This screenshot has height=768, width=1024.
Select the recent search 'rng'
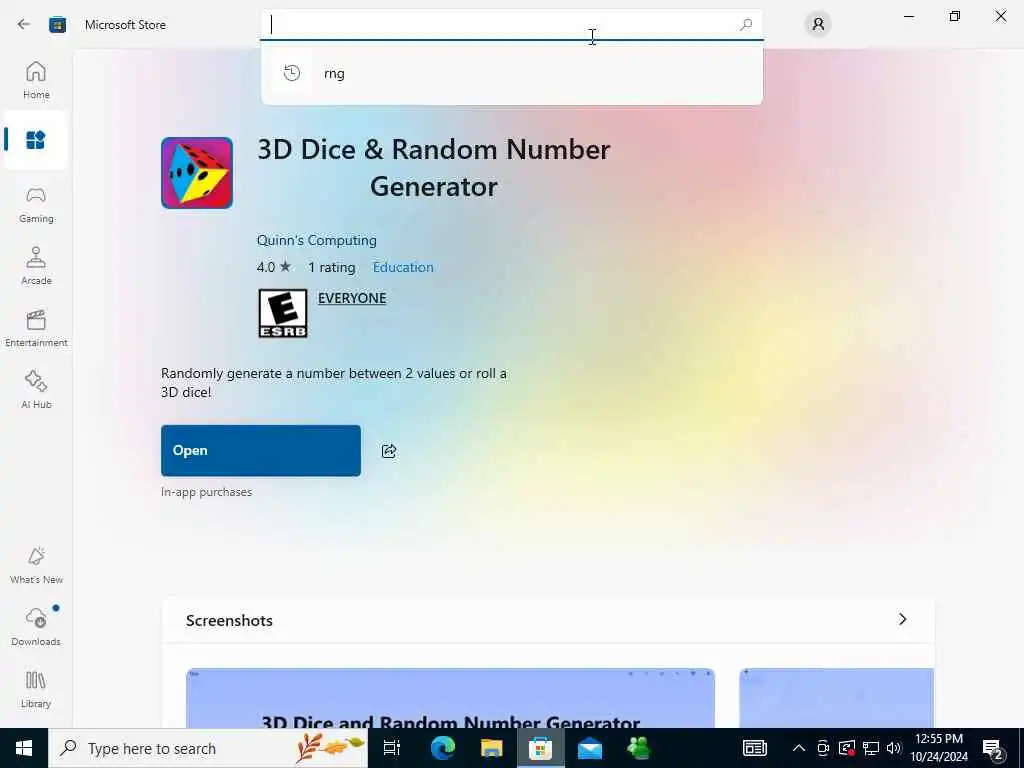coord(511,73)
